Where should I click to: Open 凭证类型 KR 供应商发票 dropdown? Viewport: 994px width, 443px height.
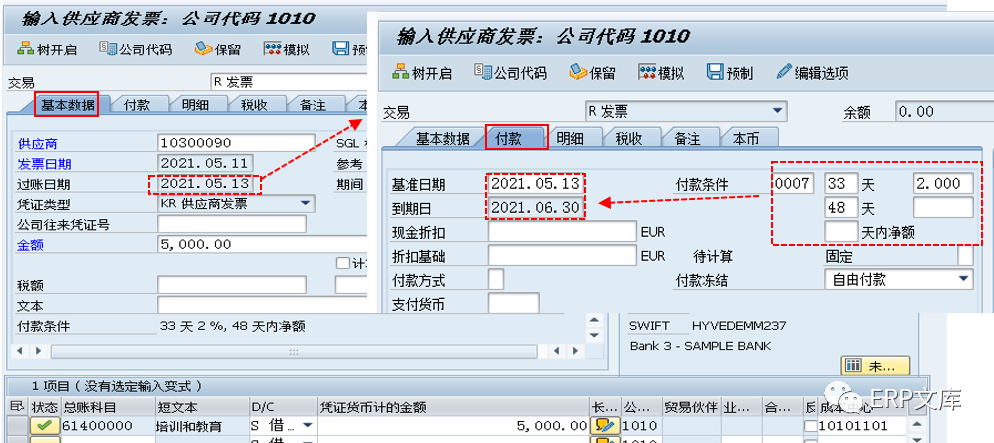[x=306, y=203]
